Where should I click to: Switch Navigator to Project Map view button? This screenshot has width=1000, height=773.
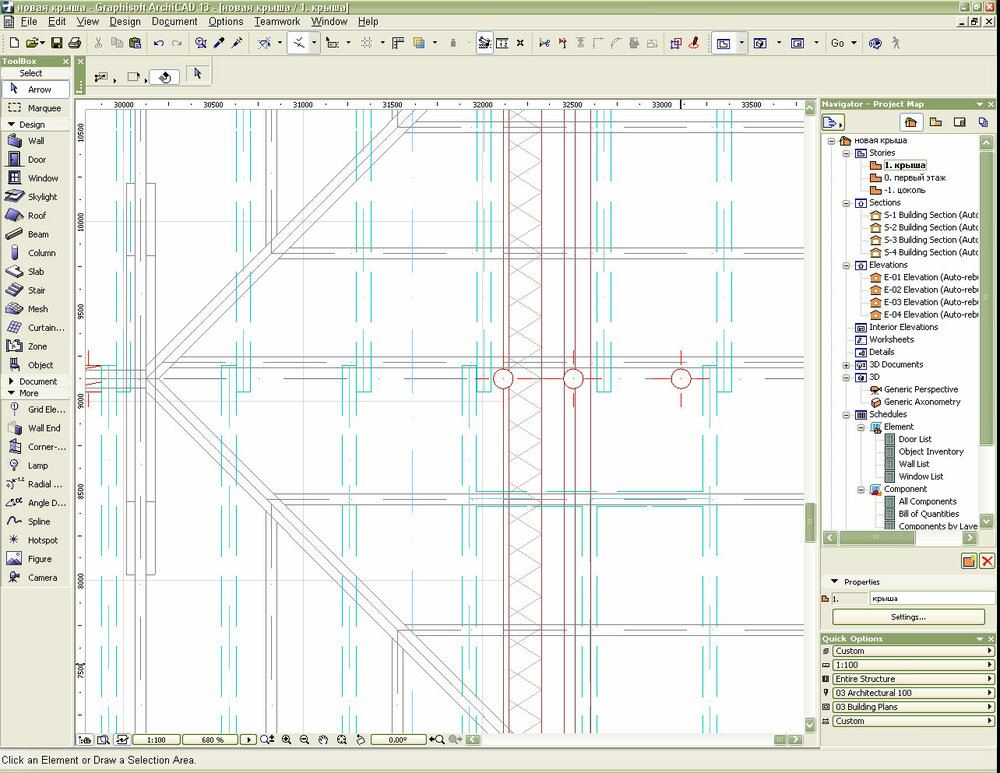click(x=910, y=122)
